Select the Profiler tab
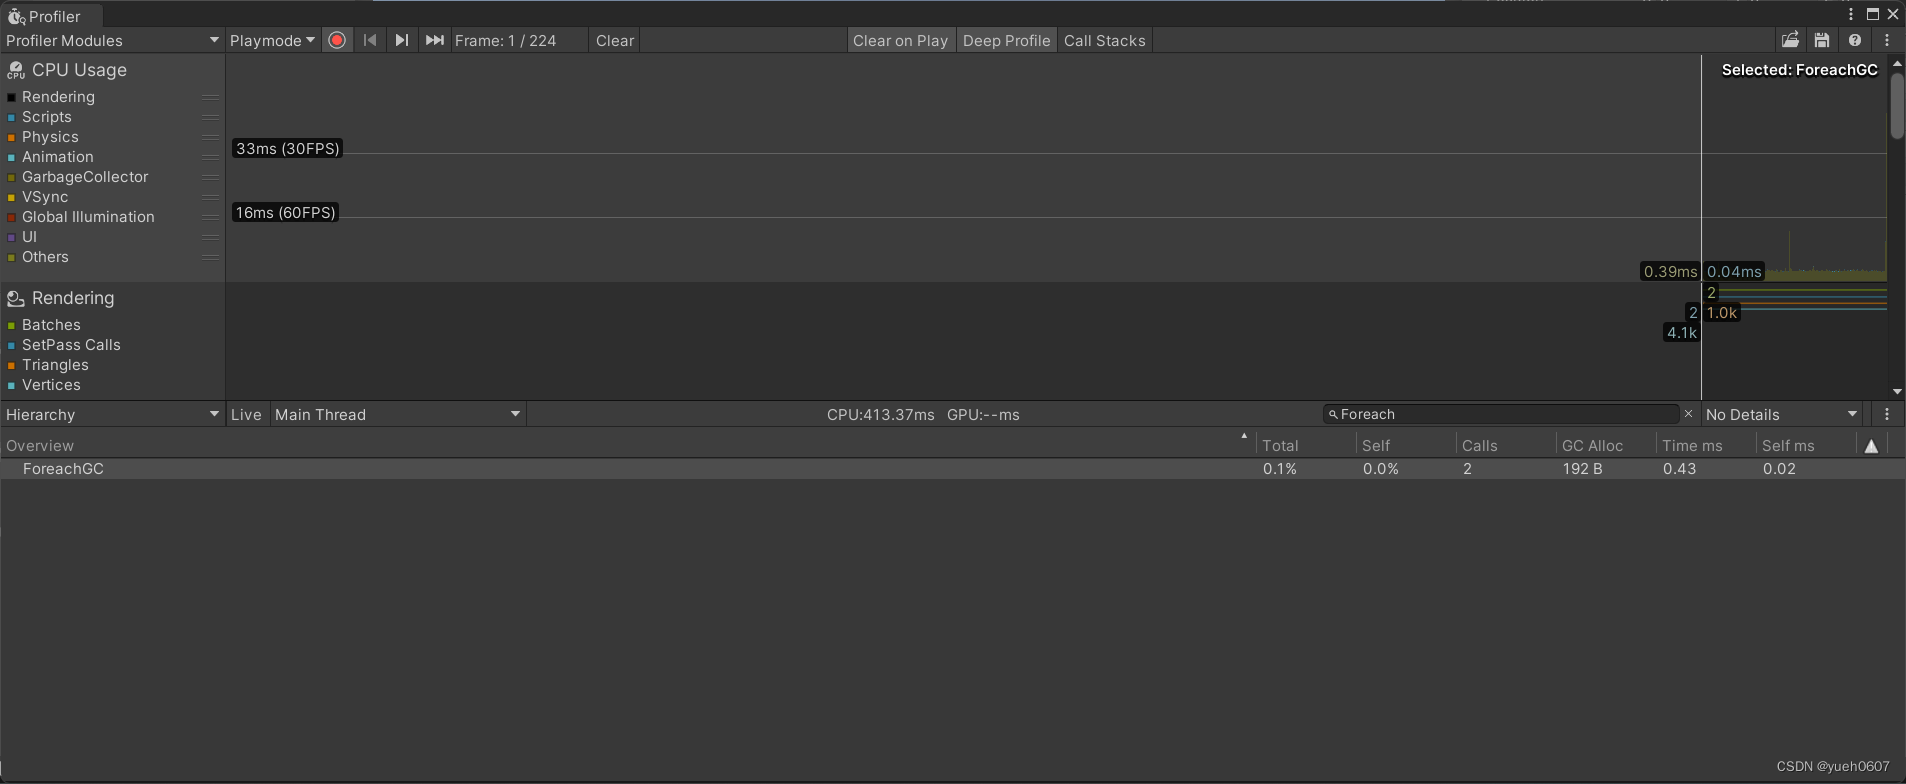 [x=51, y=16]
